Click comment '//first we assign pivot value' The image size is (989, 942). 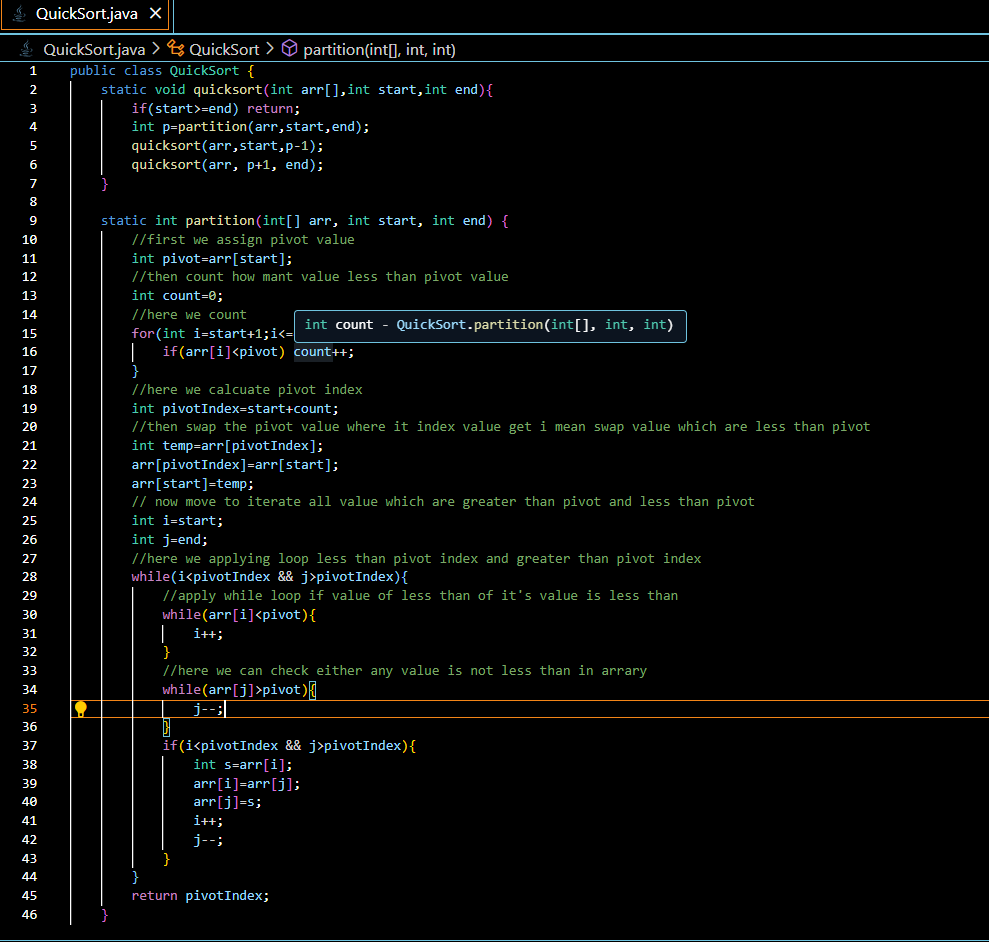[x=243, y=240]
